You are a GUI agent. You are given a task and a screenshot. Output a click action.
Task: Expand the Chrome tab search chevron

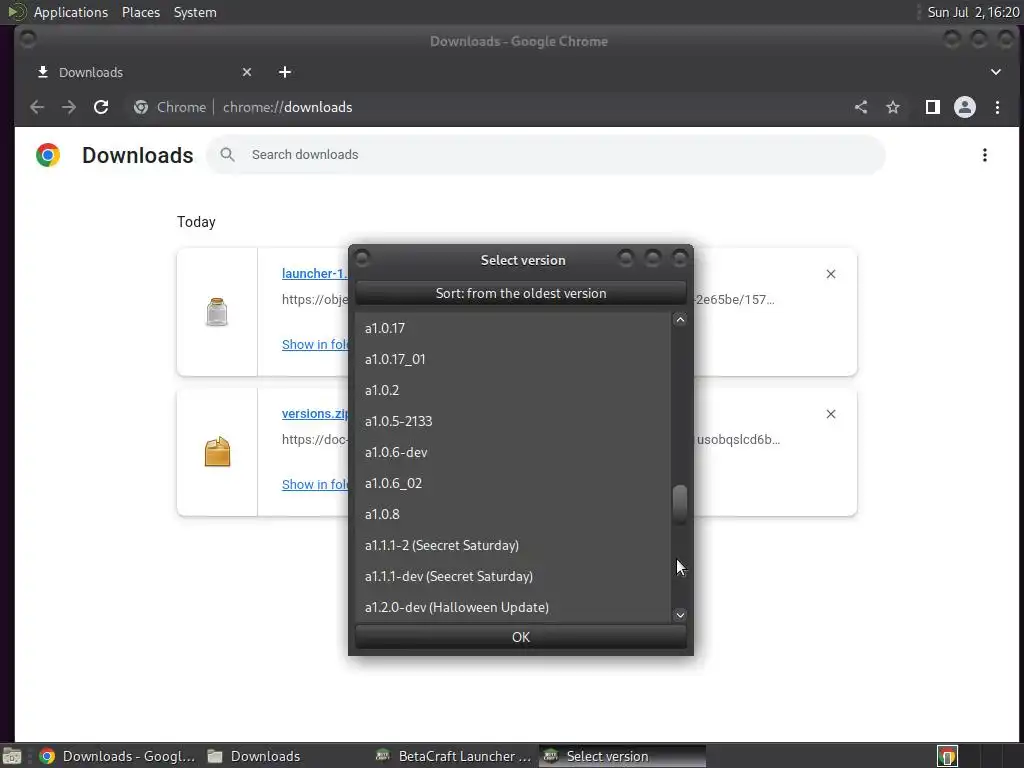point(996,72)
